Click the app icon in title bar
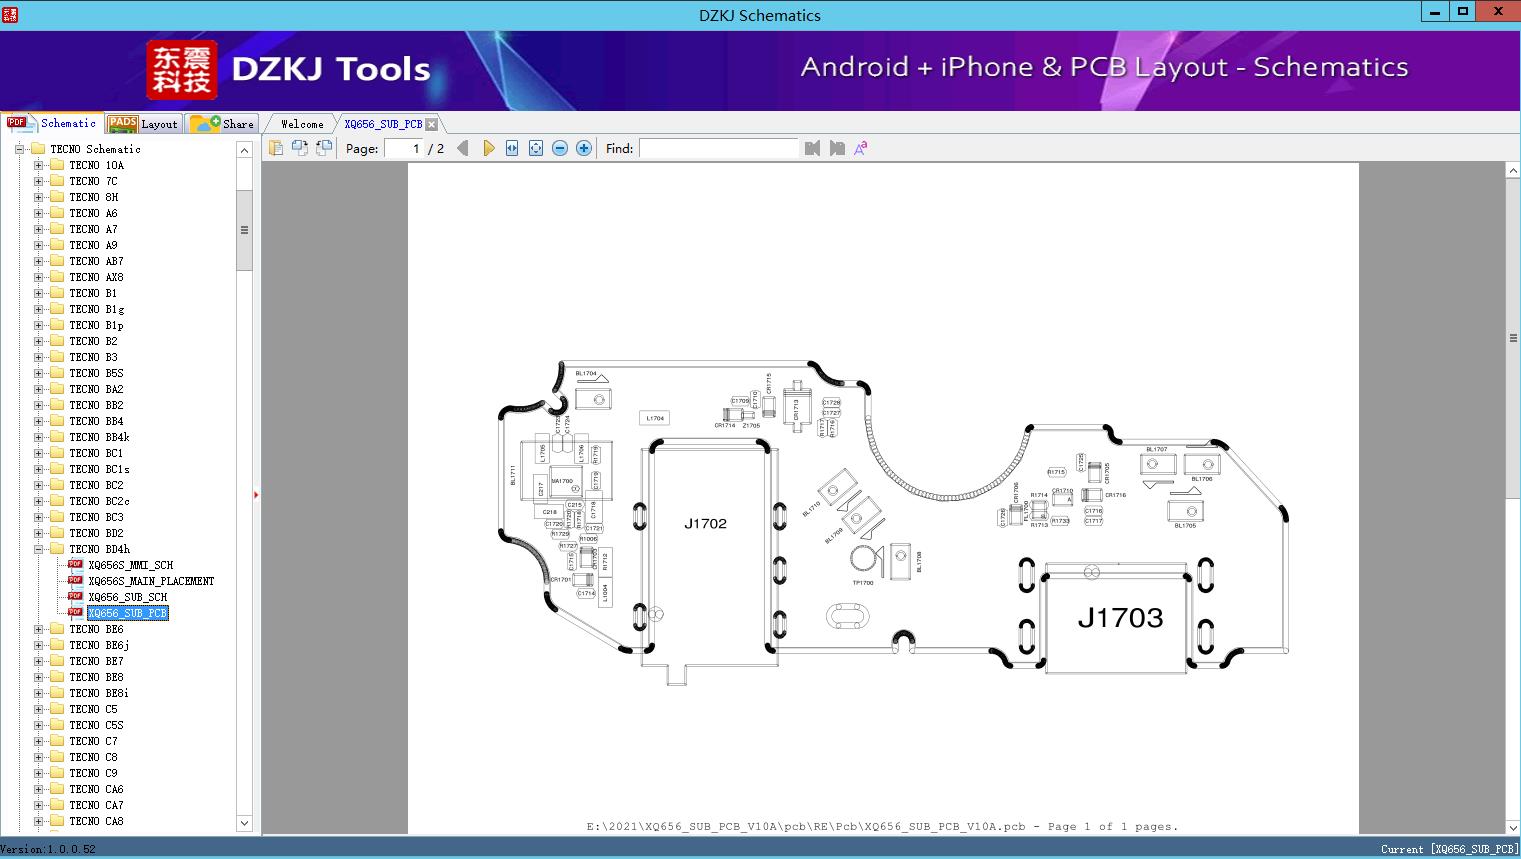 tap(9, 14)
